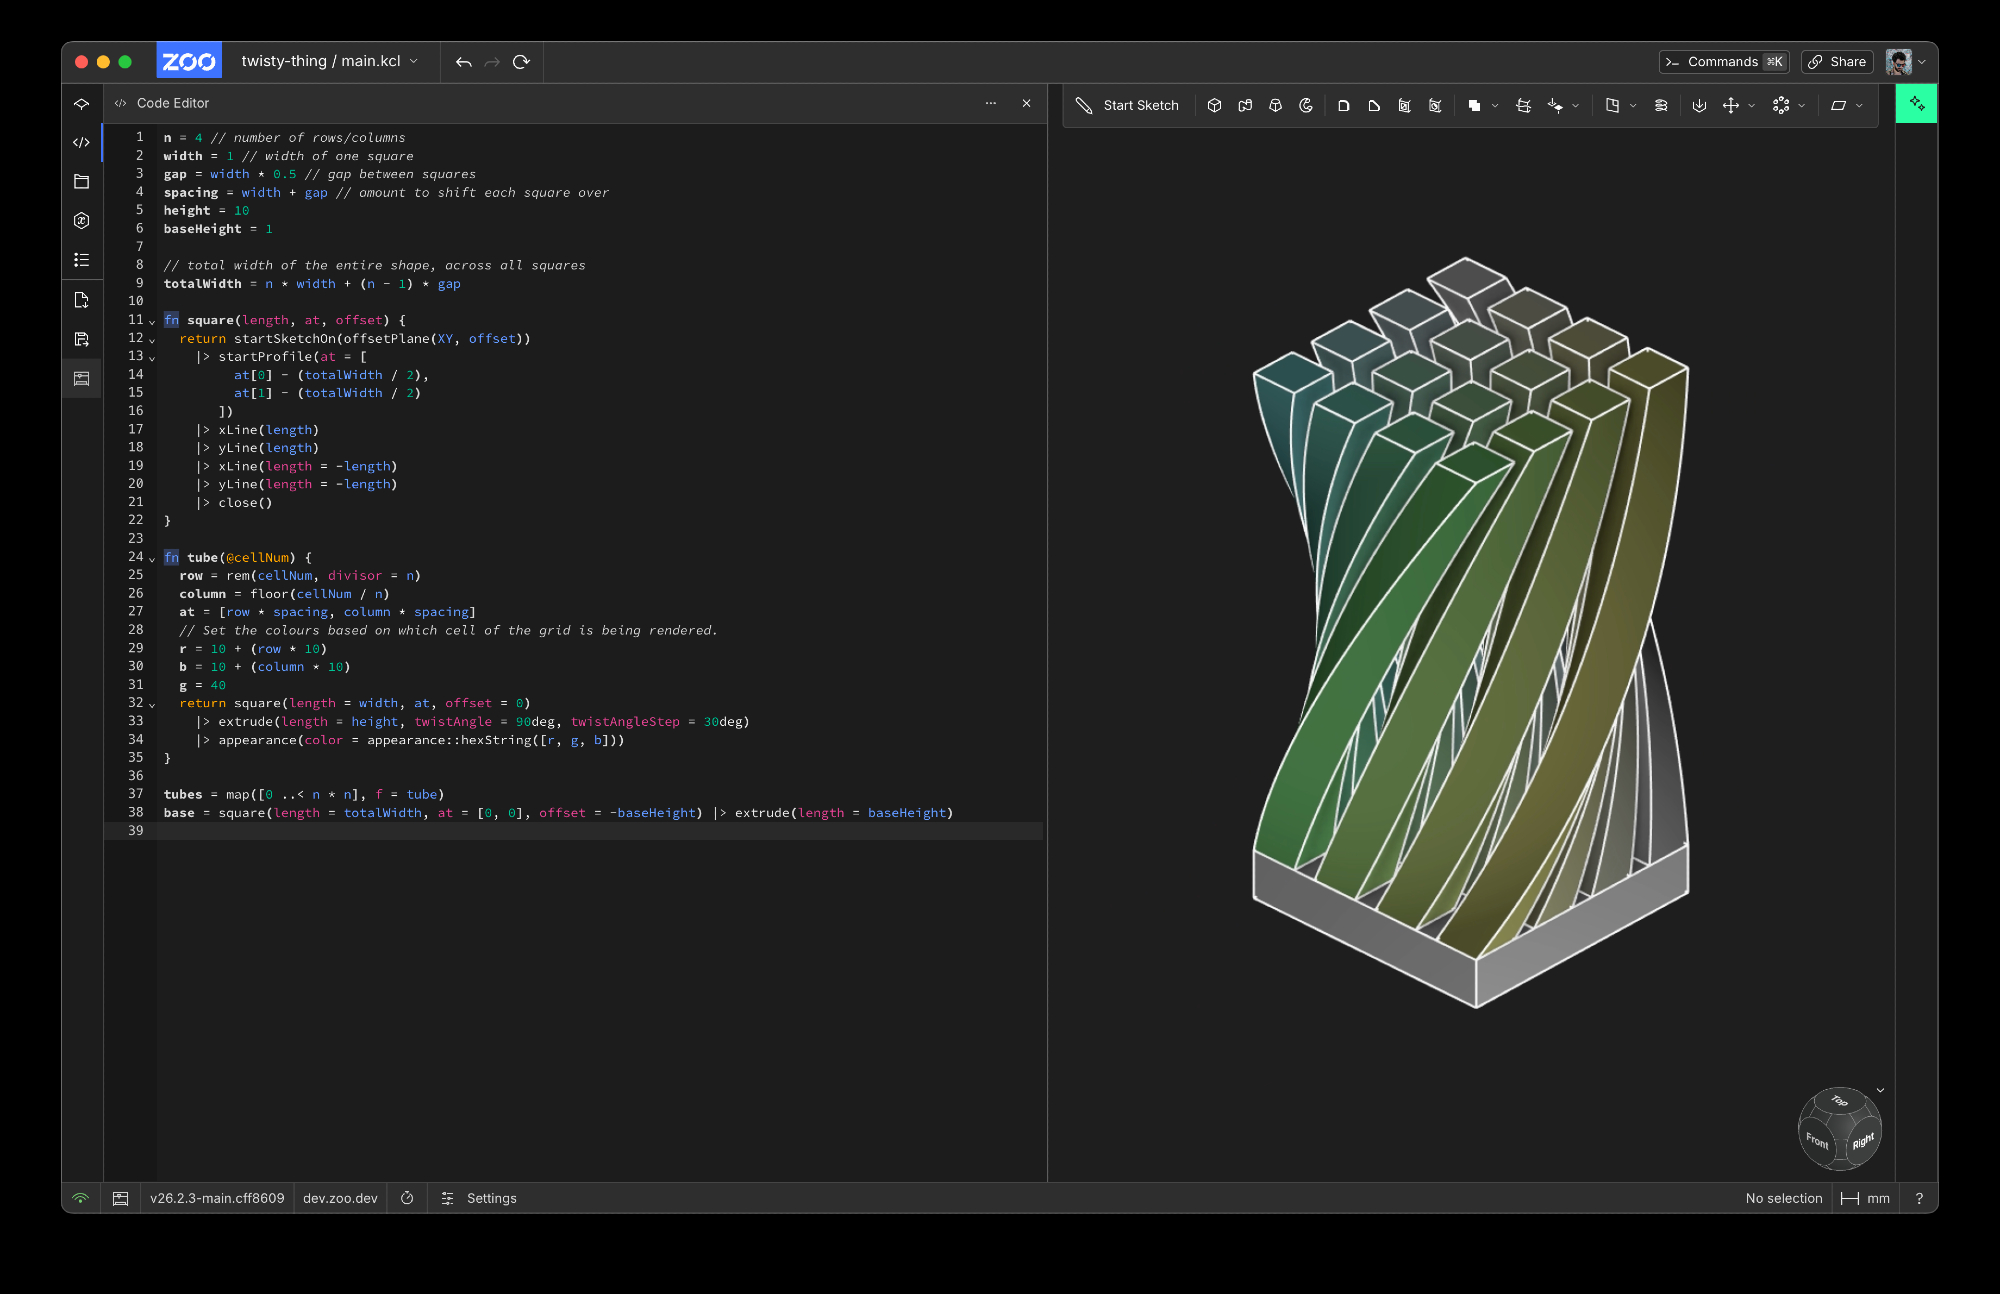Select the Revolve tool icon
The height and width of the screenshot is (1294, 2000).
[x=1306, y=105]
